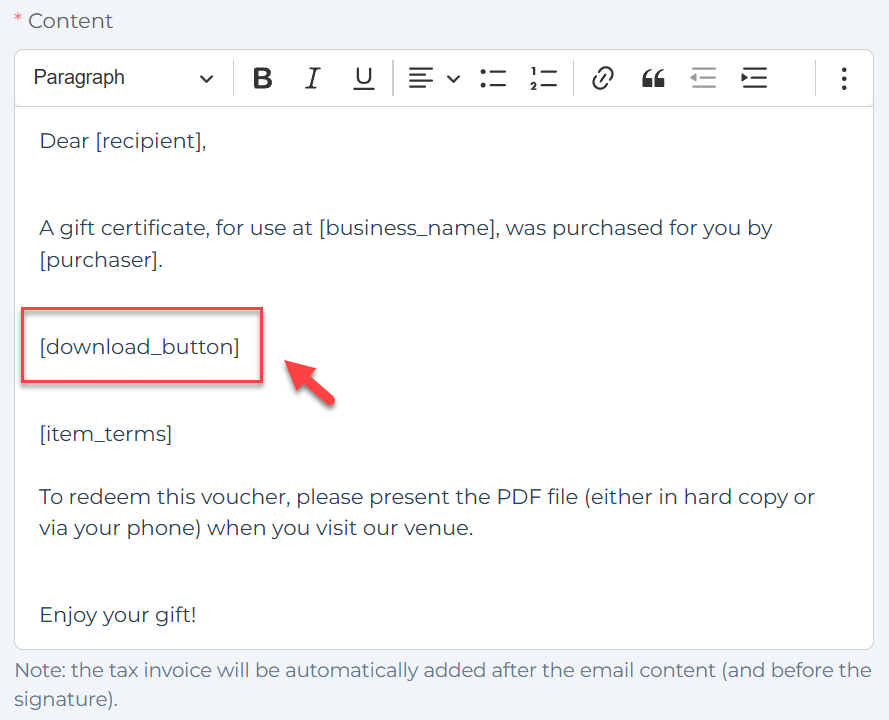Toggle bold formatting
889x720 pixels.
pyautogui.click(x=263, y=78)
